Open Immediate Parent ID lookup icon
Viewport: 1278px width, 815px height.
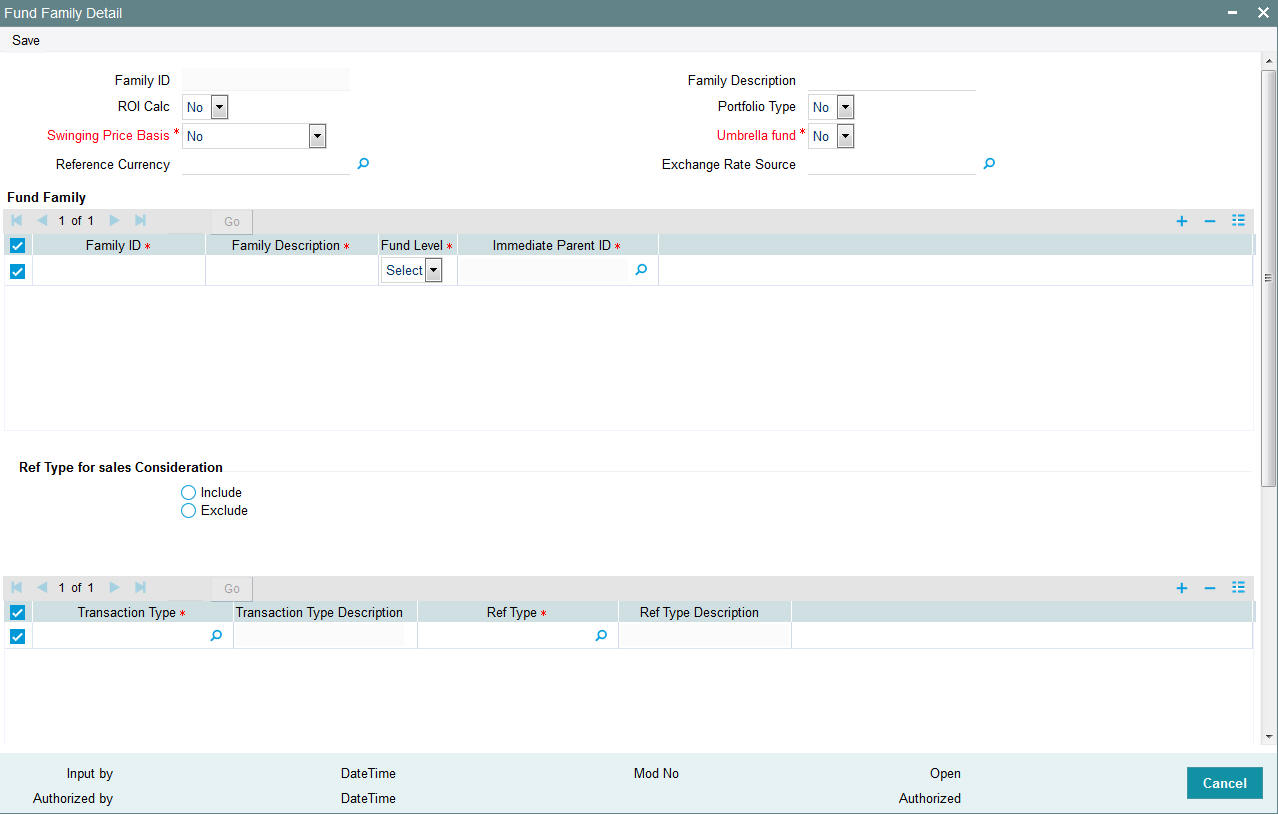[x=641, y=269]
